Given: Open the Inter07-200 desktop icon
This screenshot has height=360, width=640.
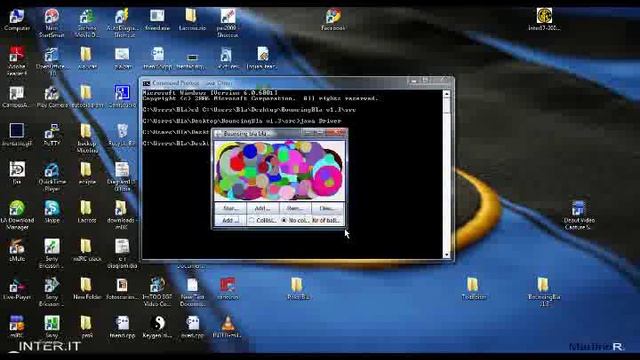Looking at the screenshot, I should (x=544, y=20).
